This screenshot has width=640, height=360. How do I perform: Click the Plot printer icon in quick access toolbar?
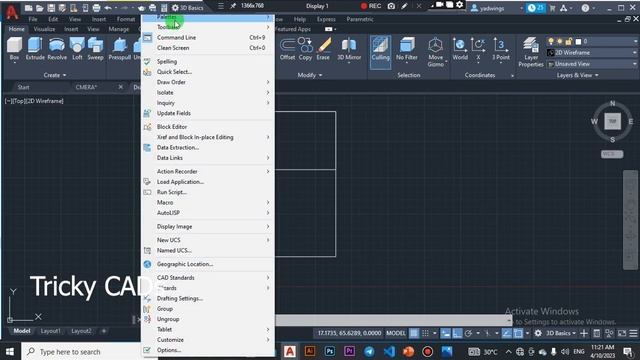click(x=96, y=8)
